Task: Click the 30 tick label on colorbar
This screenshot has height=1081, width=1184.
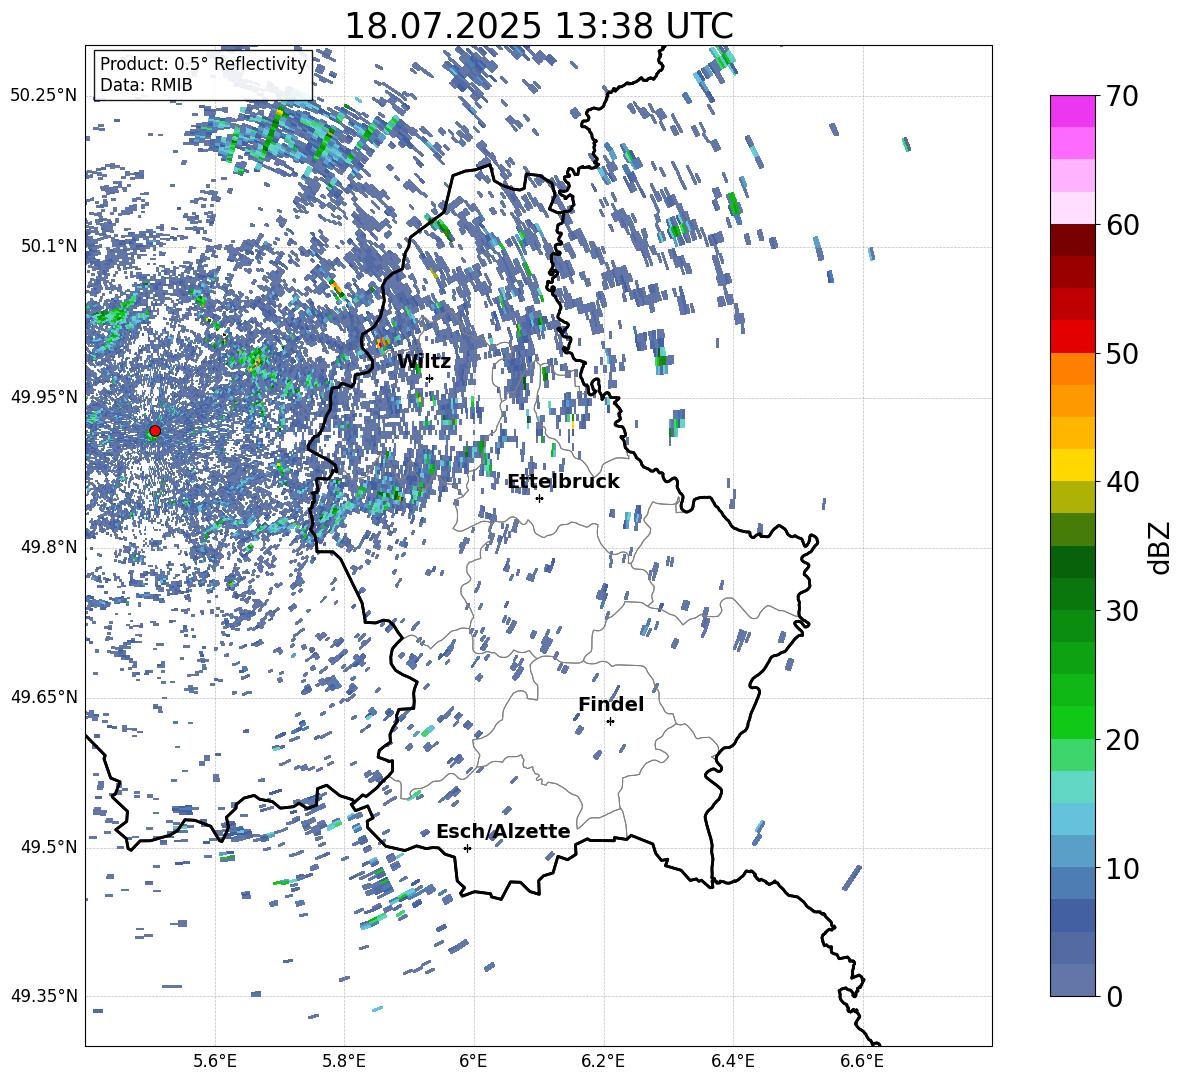Action: [x=1122, y=611]
